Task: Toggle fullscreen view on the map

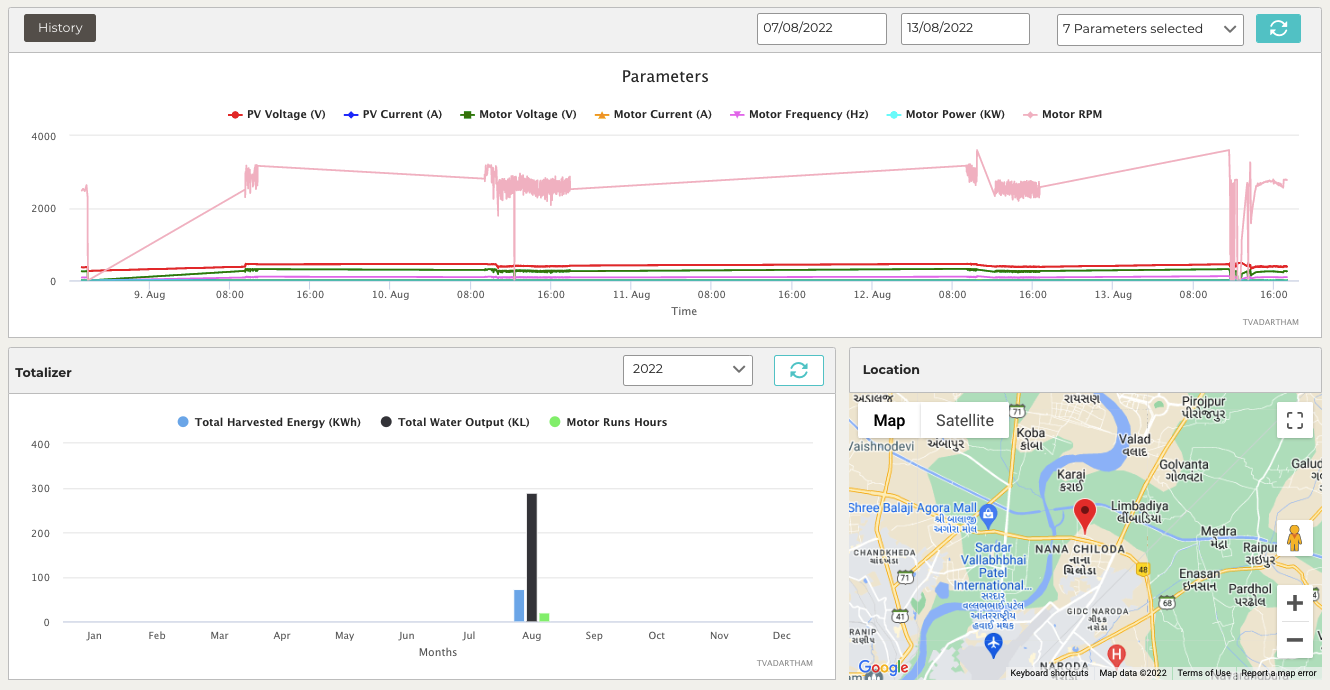Action: (x=1294, y=420)
